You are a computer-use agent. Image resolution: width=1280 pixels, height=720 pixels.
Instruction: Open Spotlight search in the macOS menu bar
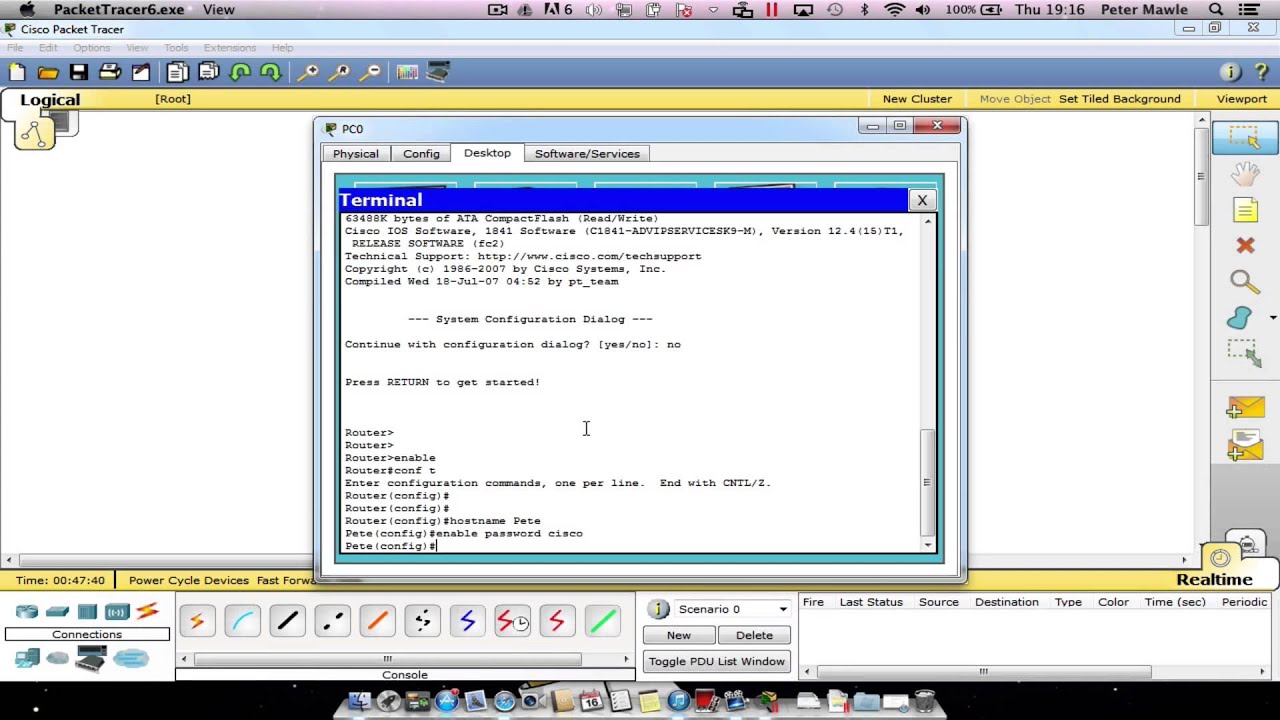pos(1216,10)
